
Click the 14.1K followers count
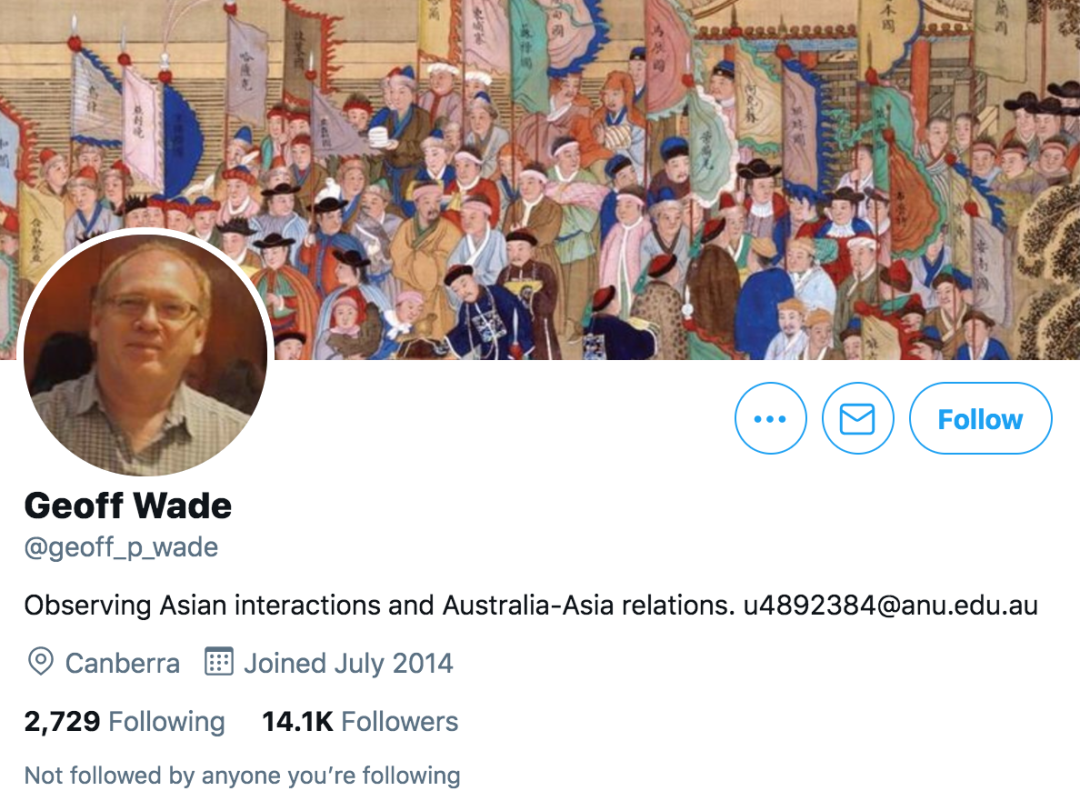[x=298, y=721]
